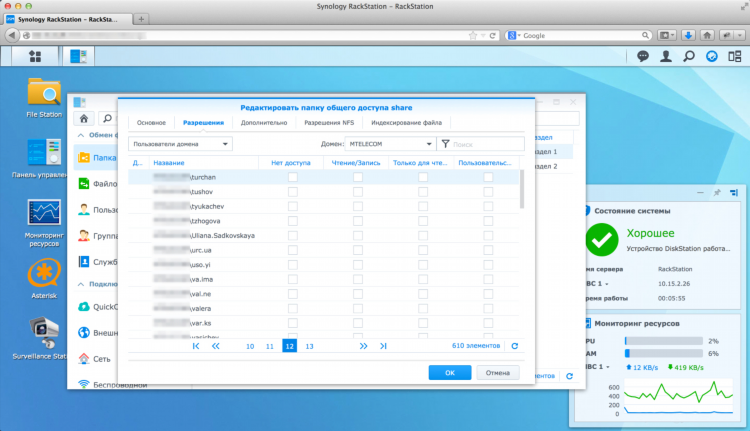Viewport: 750px width, 431px height.
Task: Open Domain users type dropdown
Action: pos(180,144)
